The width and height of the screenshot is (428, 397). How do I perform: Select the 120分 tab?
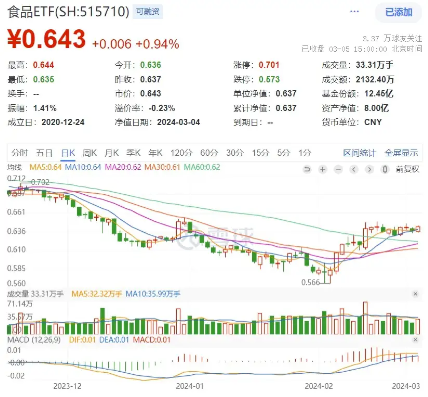point(181,153)
